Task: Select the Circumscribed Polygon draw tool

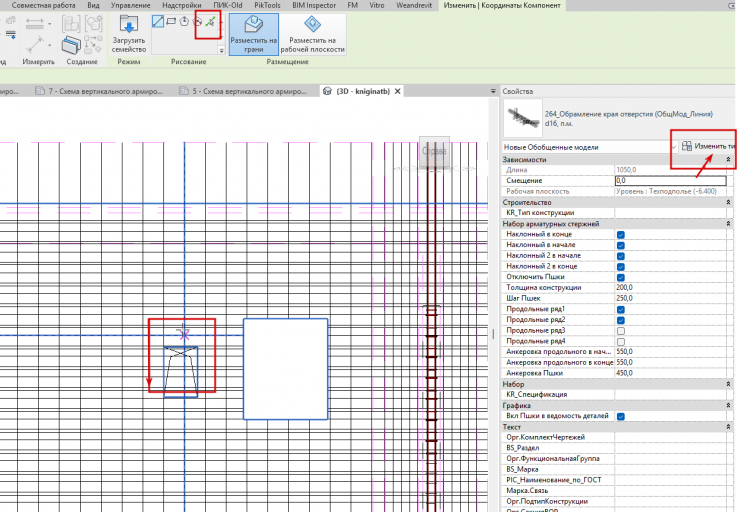Action: [197, 22]
